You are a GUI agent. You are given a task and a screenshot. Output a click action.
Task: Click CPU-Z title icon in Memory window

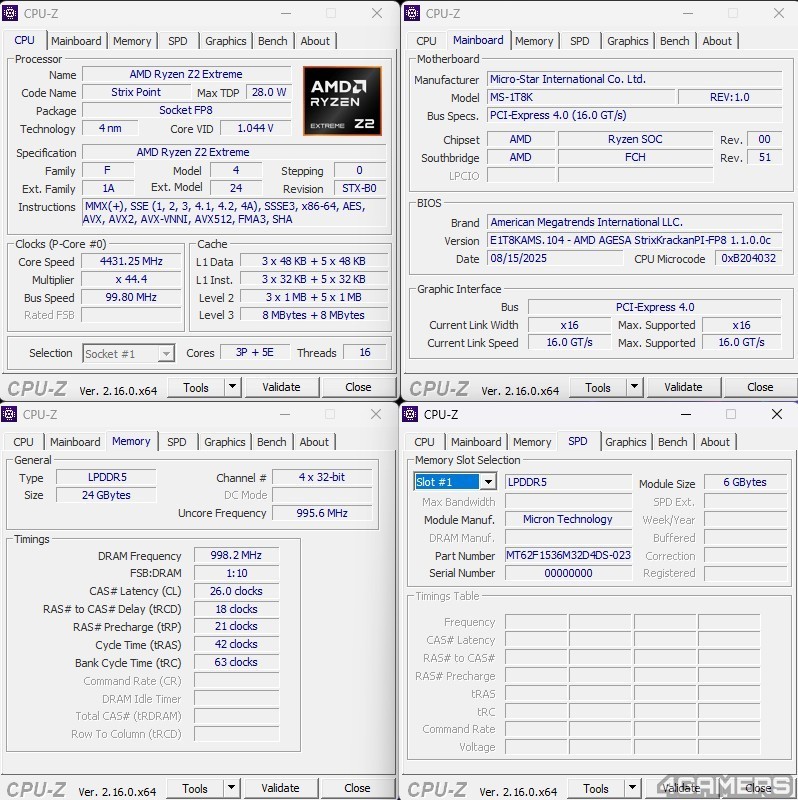pos(11,414)
